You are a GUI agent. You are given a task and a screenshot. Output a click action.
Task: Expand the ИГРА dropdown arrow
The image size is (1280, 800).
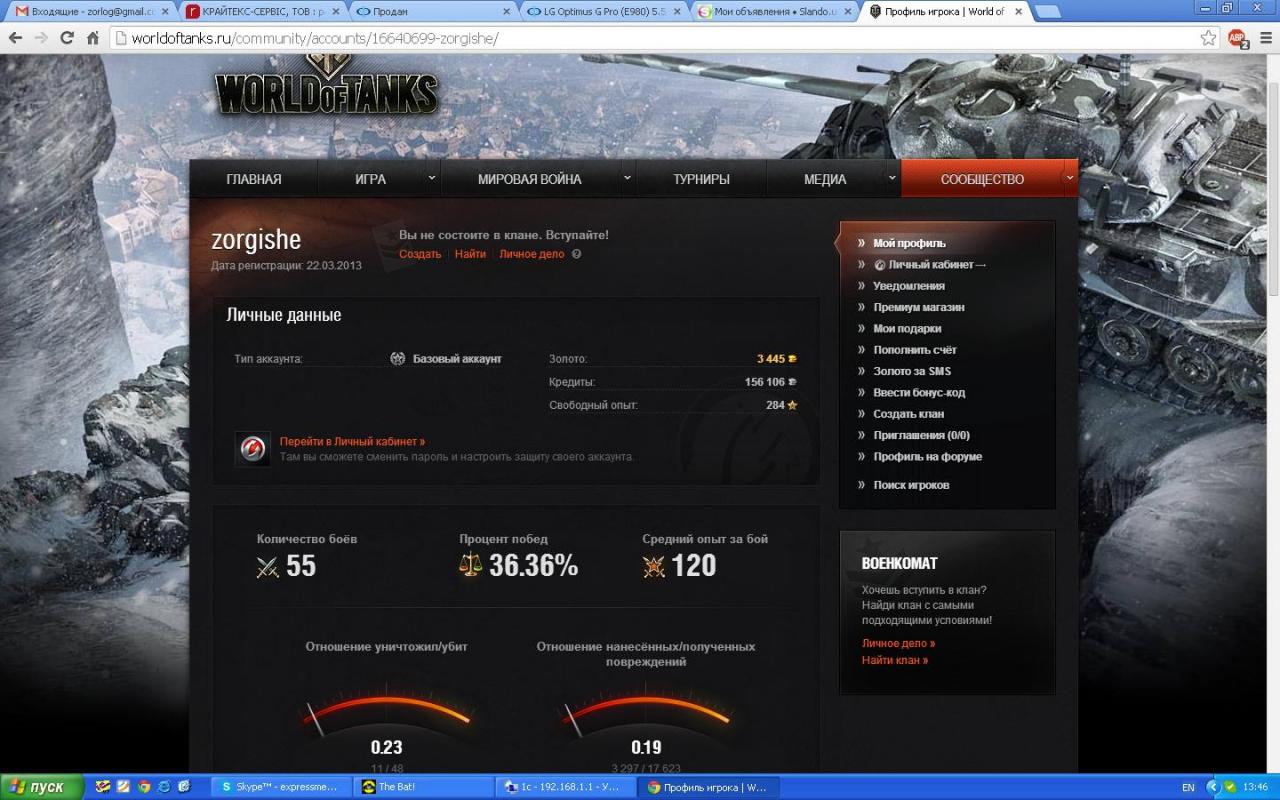click(x=432, y=178)
